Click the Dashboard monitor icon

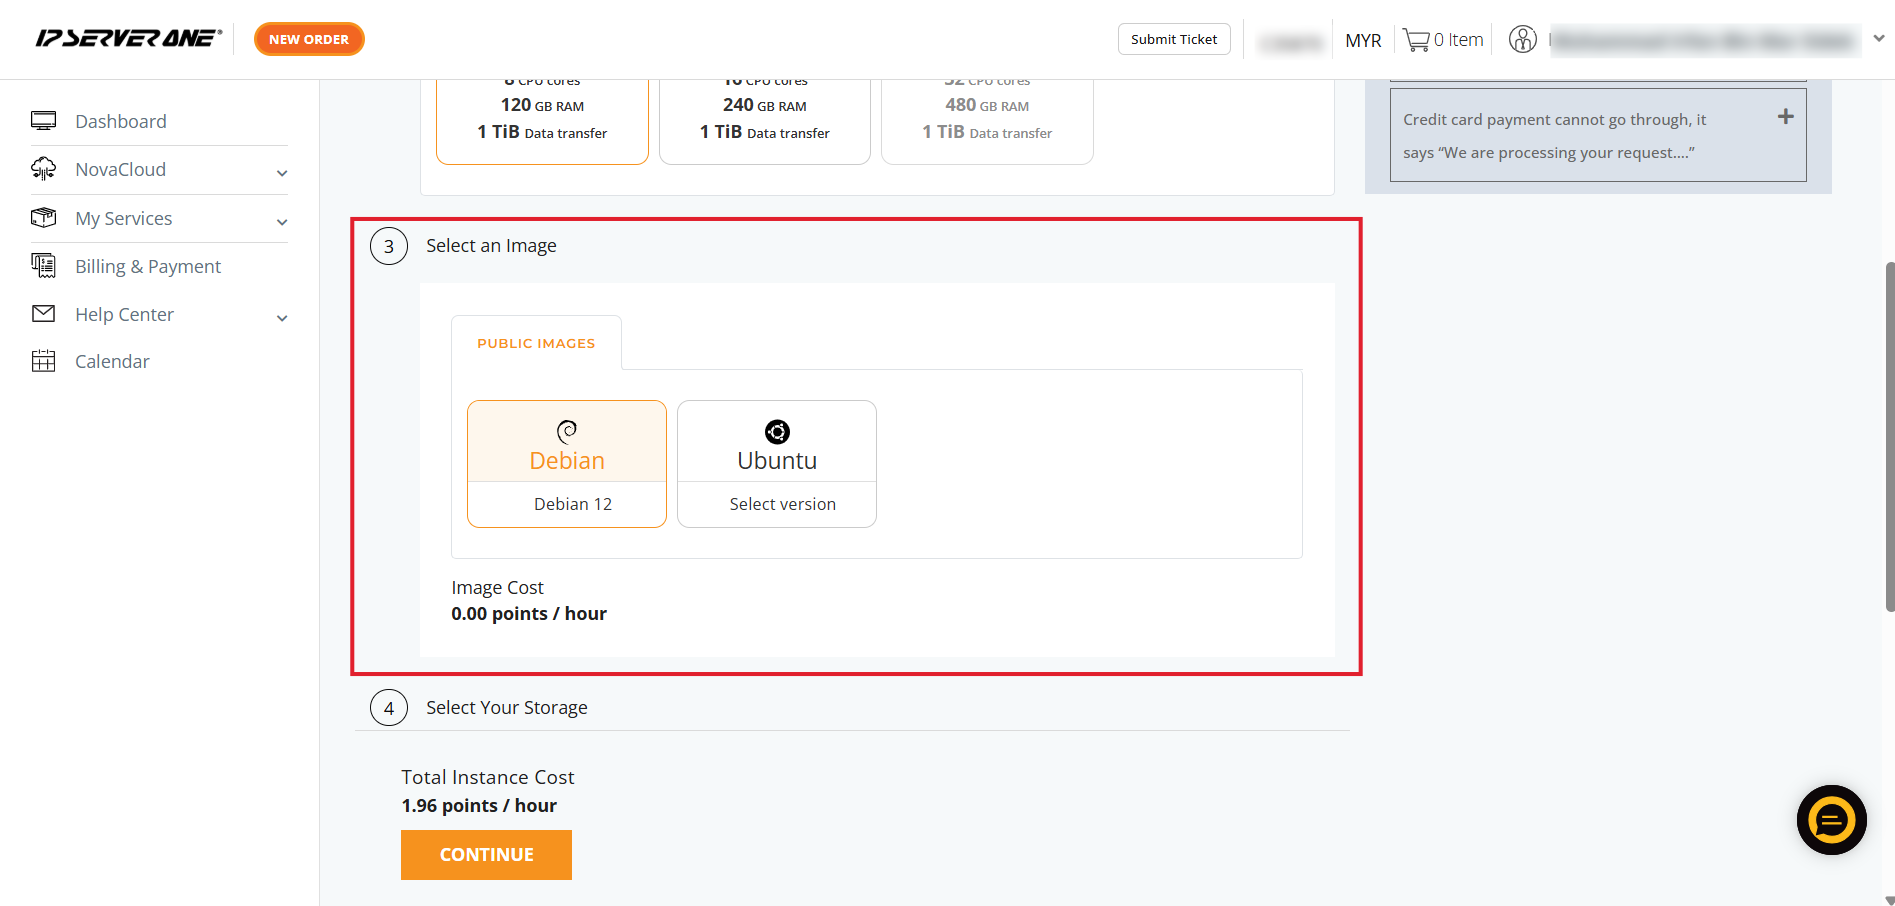43,121
